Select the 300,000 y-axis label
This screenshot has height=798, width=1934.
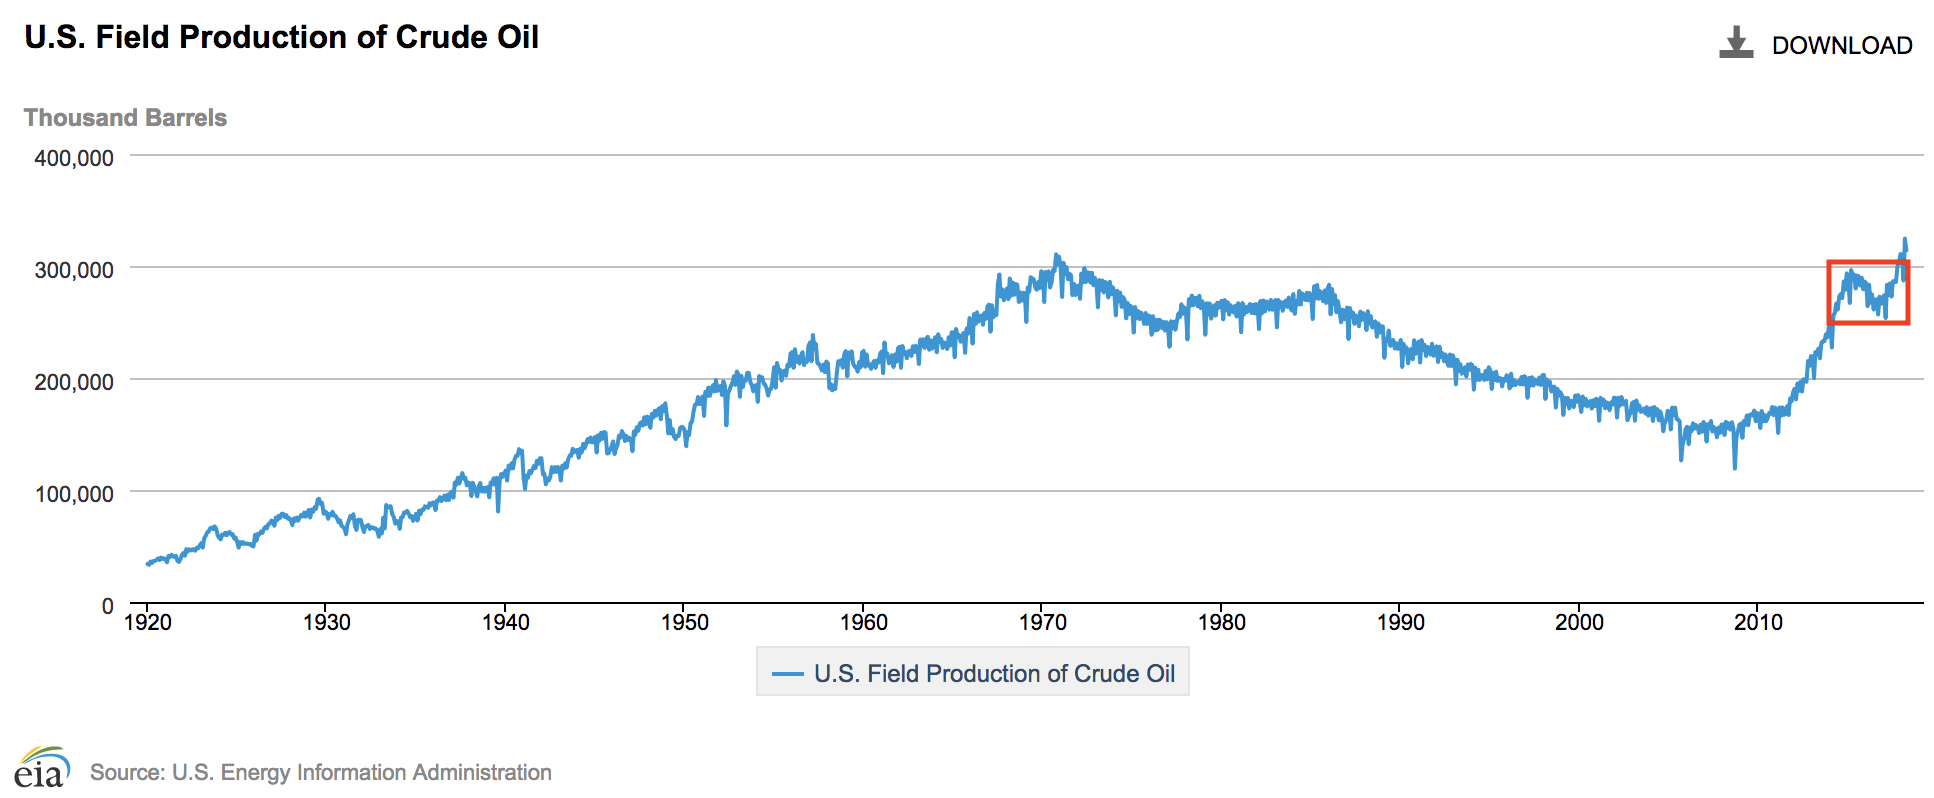click(74, 270)
